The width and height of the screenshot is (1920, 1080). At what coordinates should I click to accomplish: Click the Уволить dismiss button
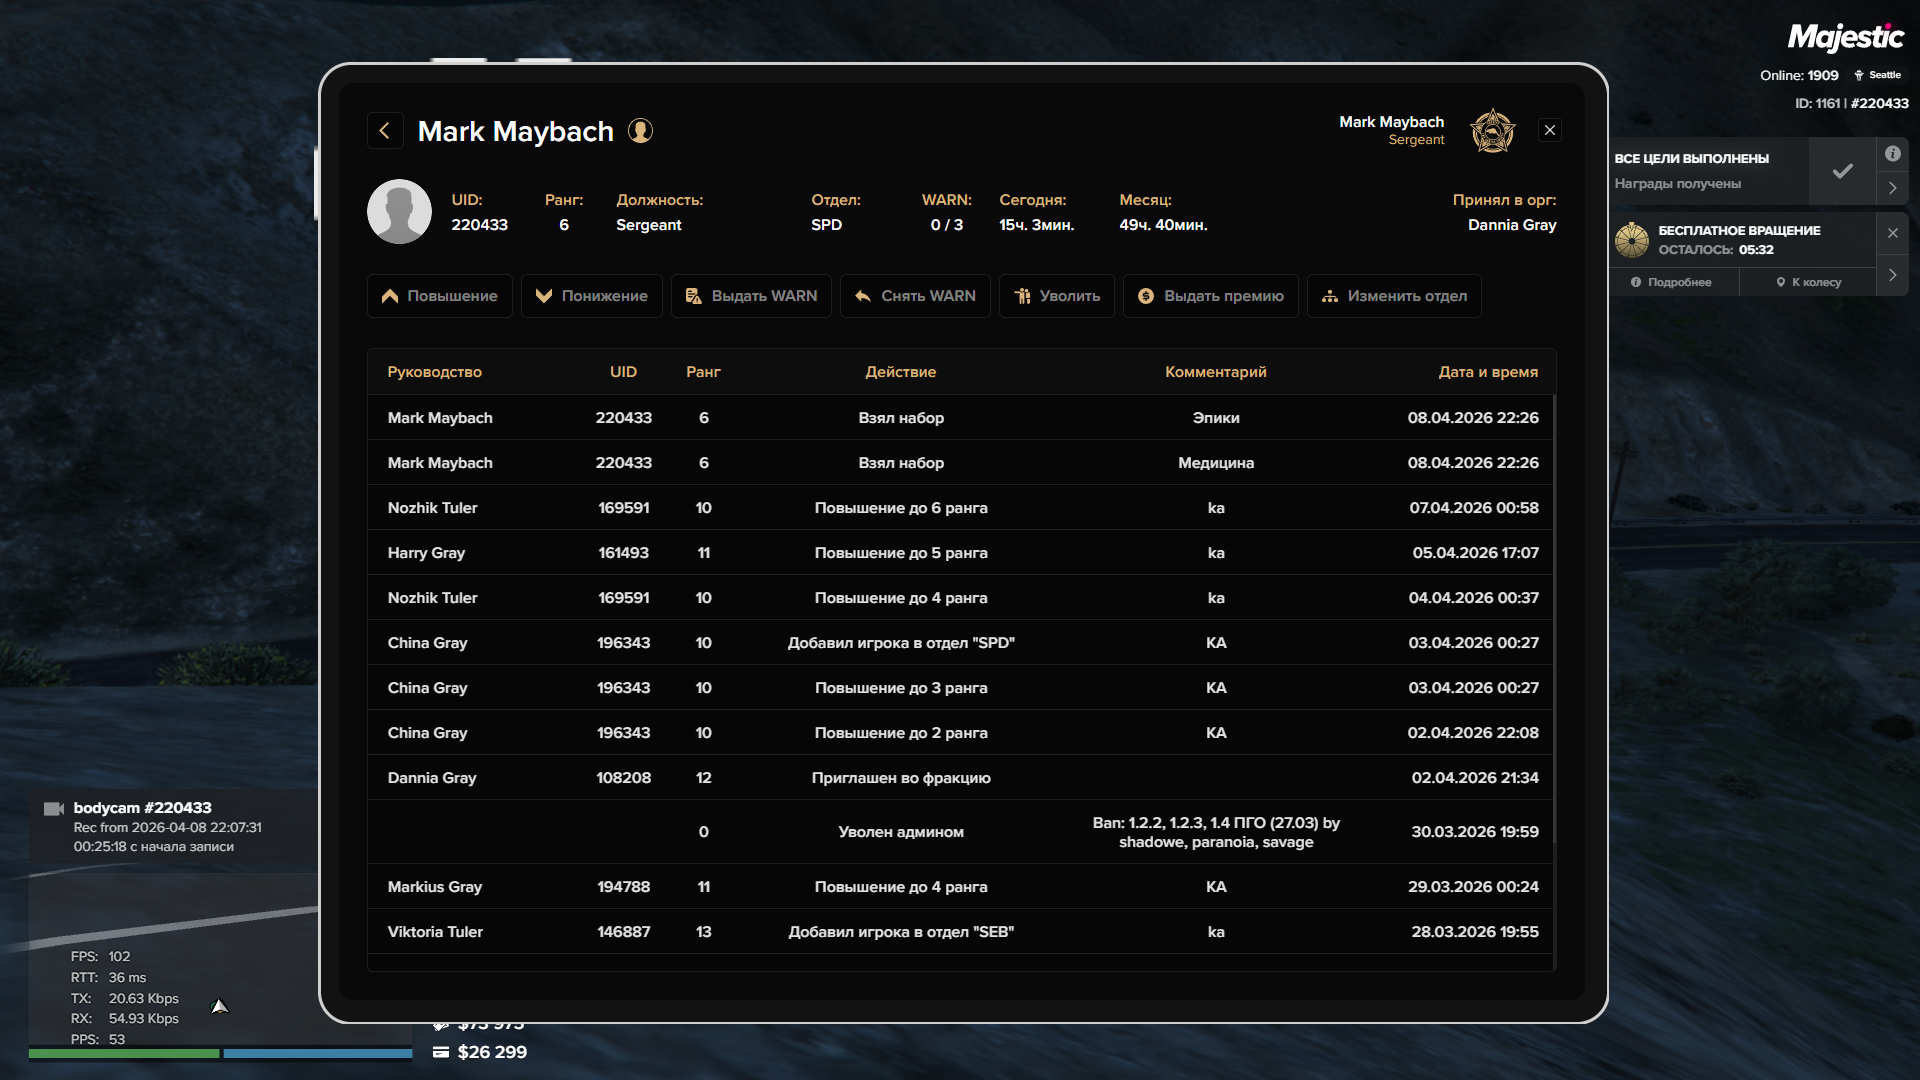[x=1056, y=296]
